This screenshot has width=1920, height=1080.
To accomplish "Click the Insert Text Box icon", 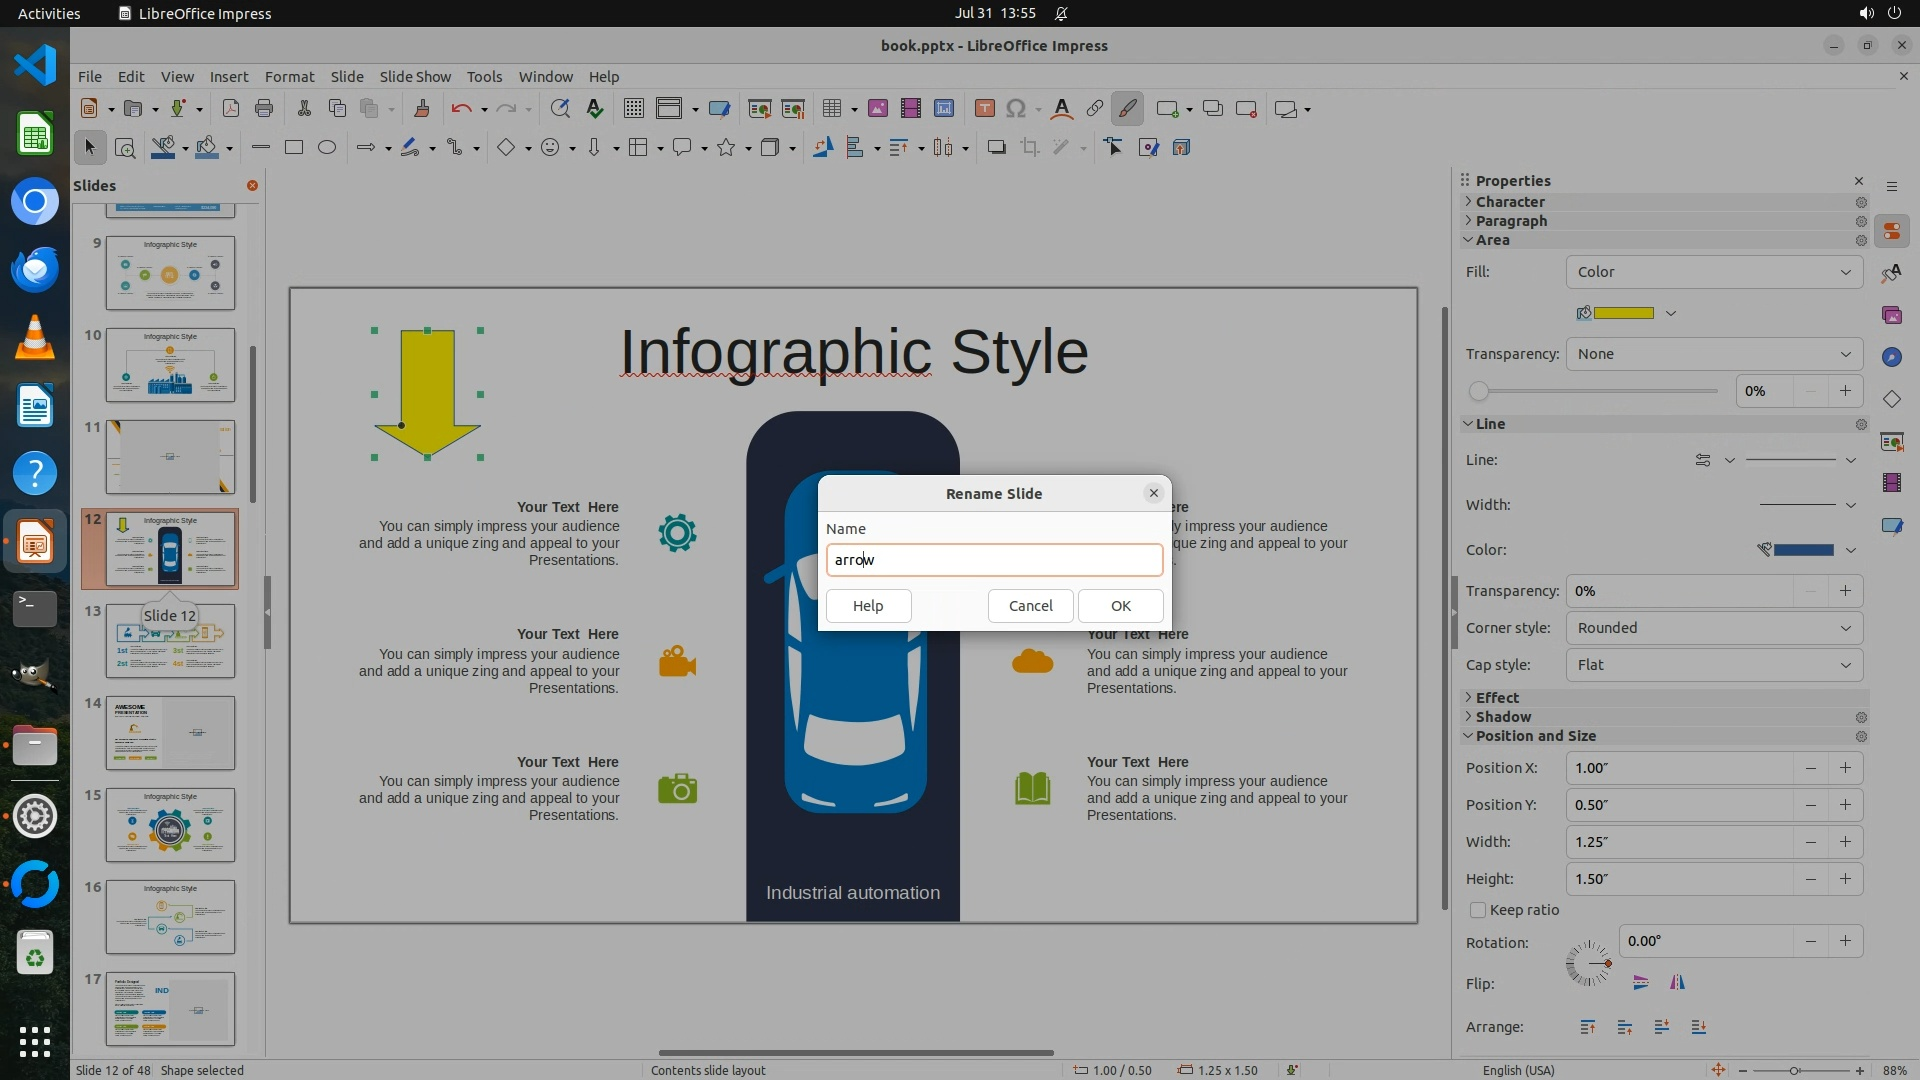I will 984,109.
